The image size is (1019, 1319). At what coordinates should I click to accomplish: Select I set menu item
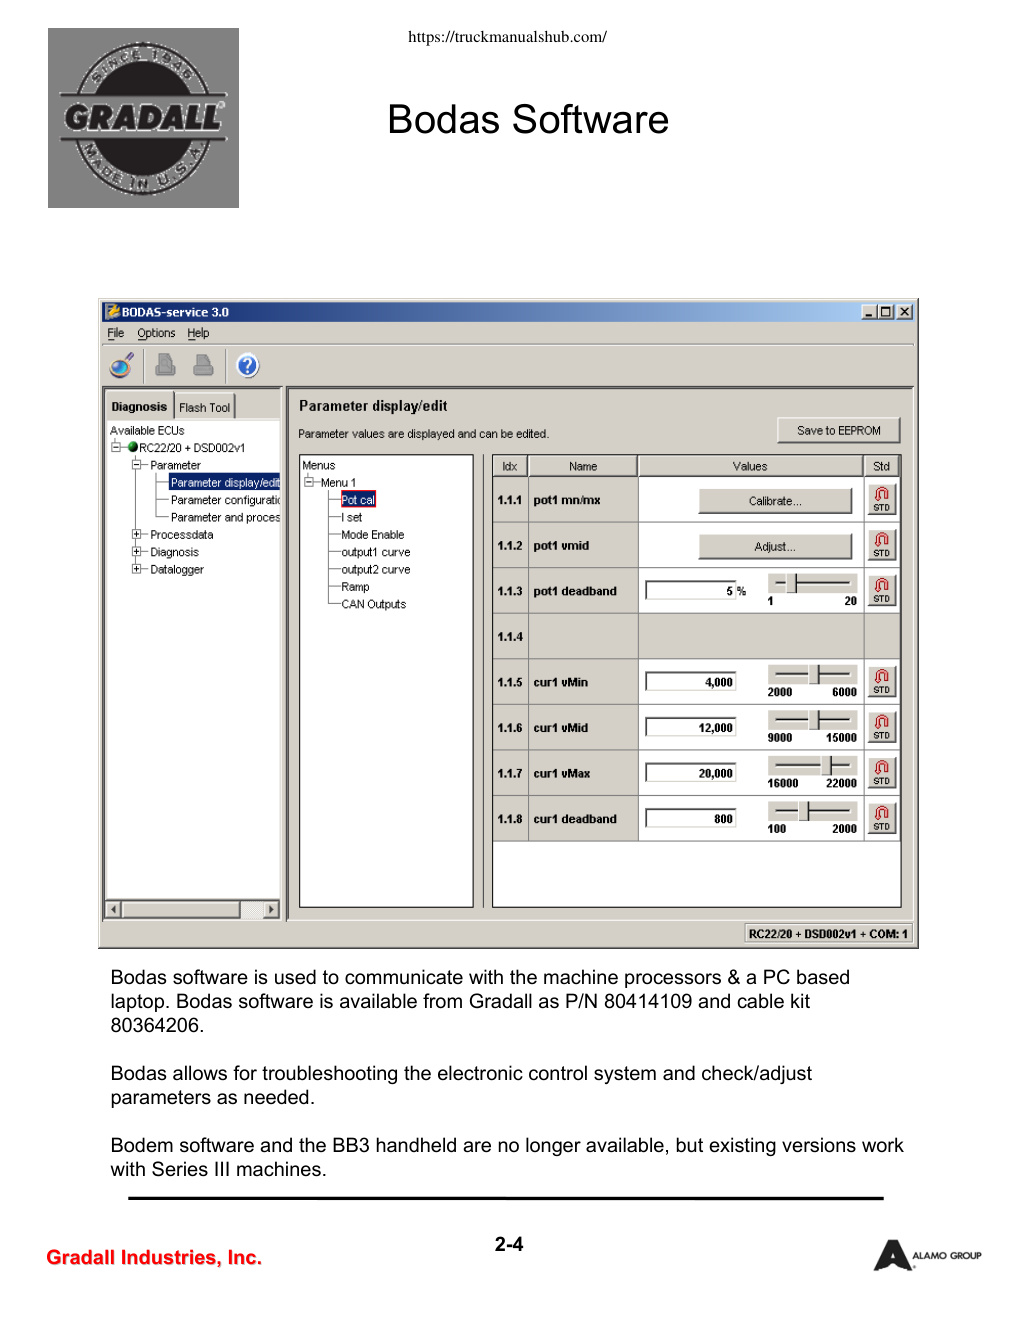(x=352, y=518)
